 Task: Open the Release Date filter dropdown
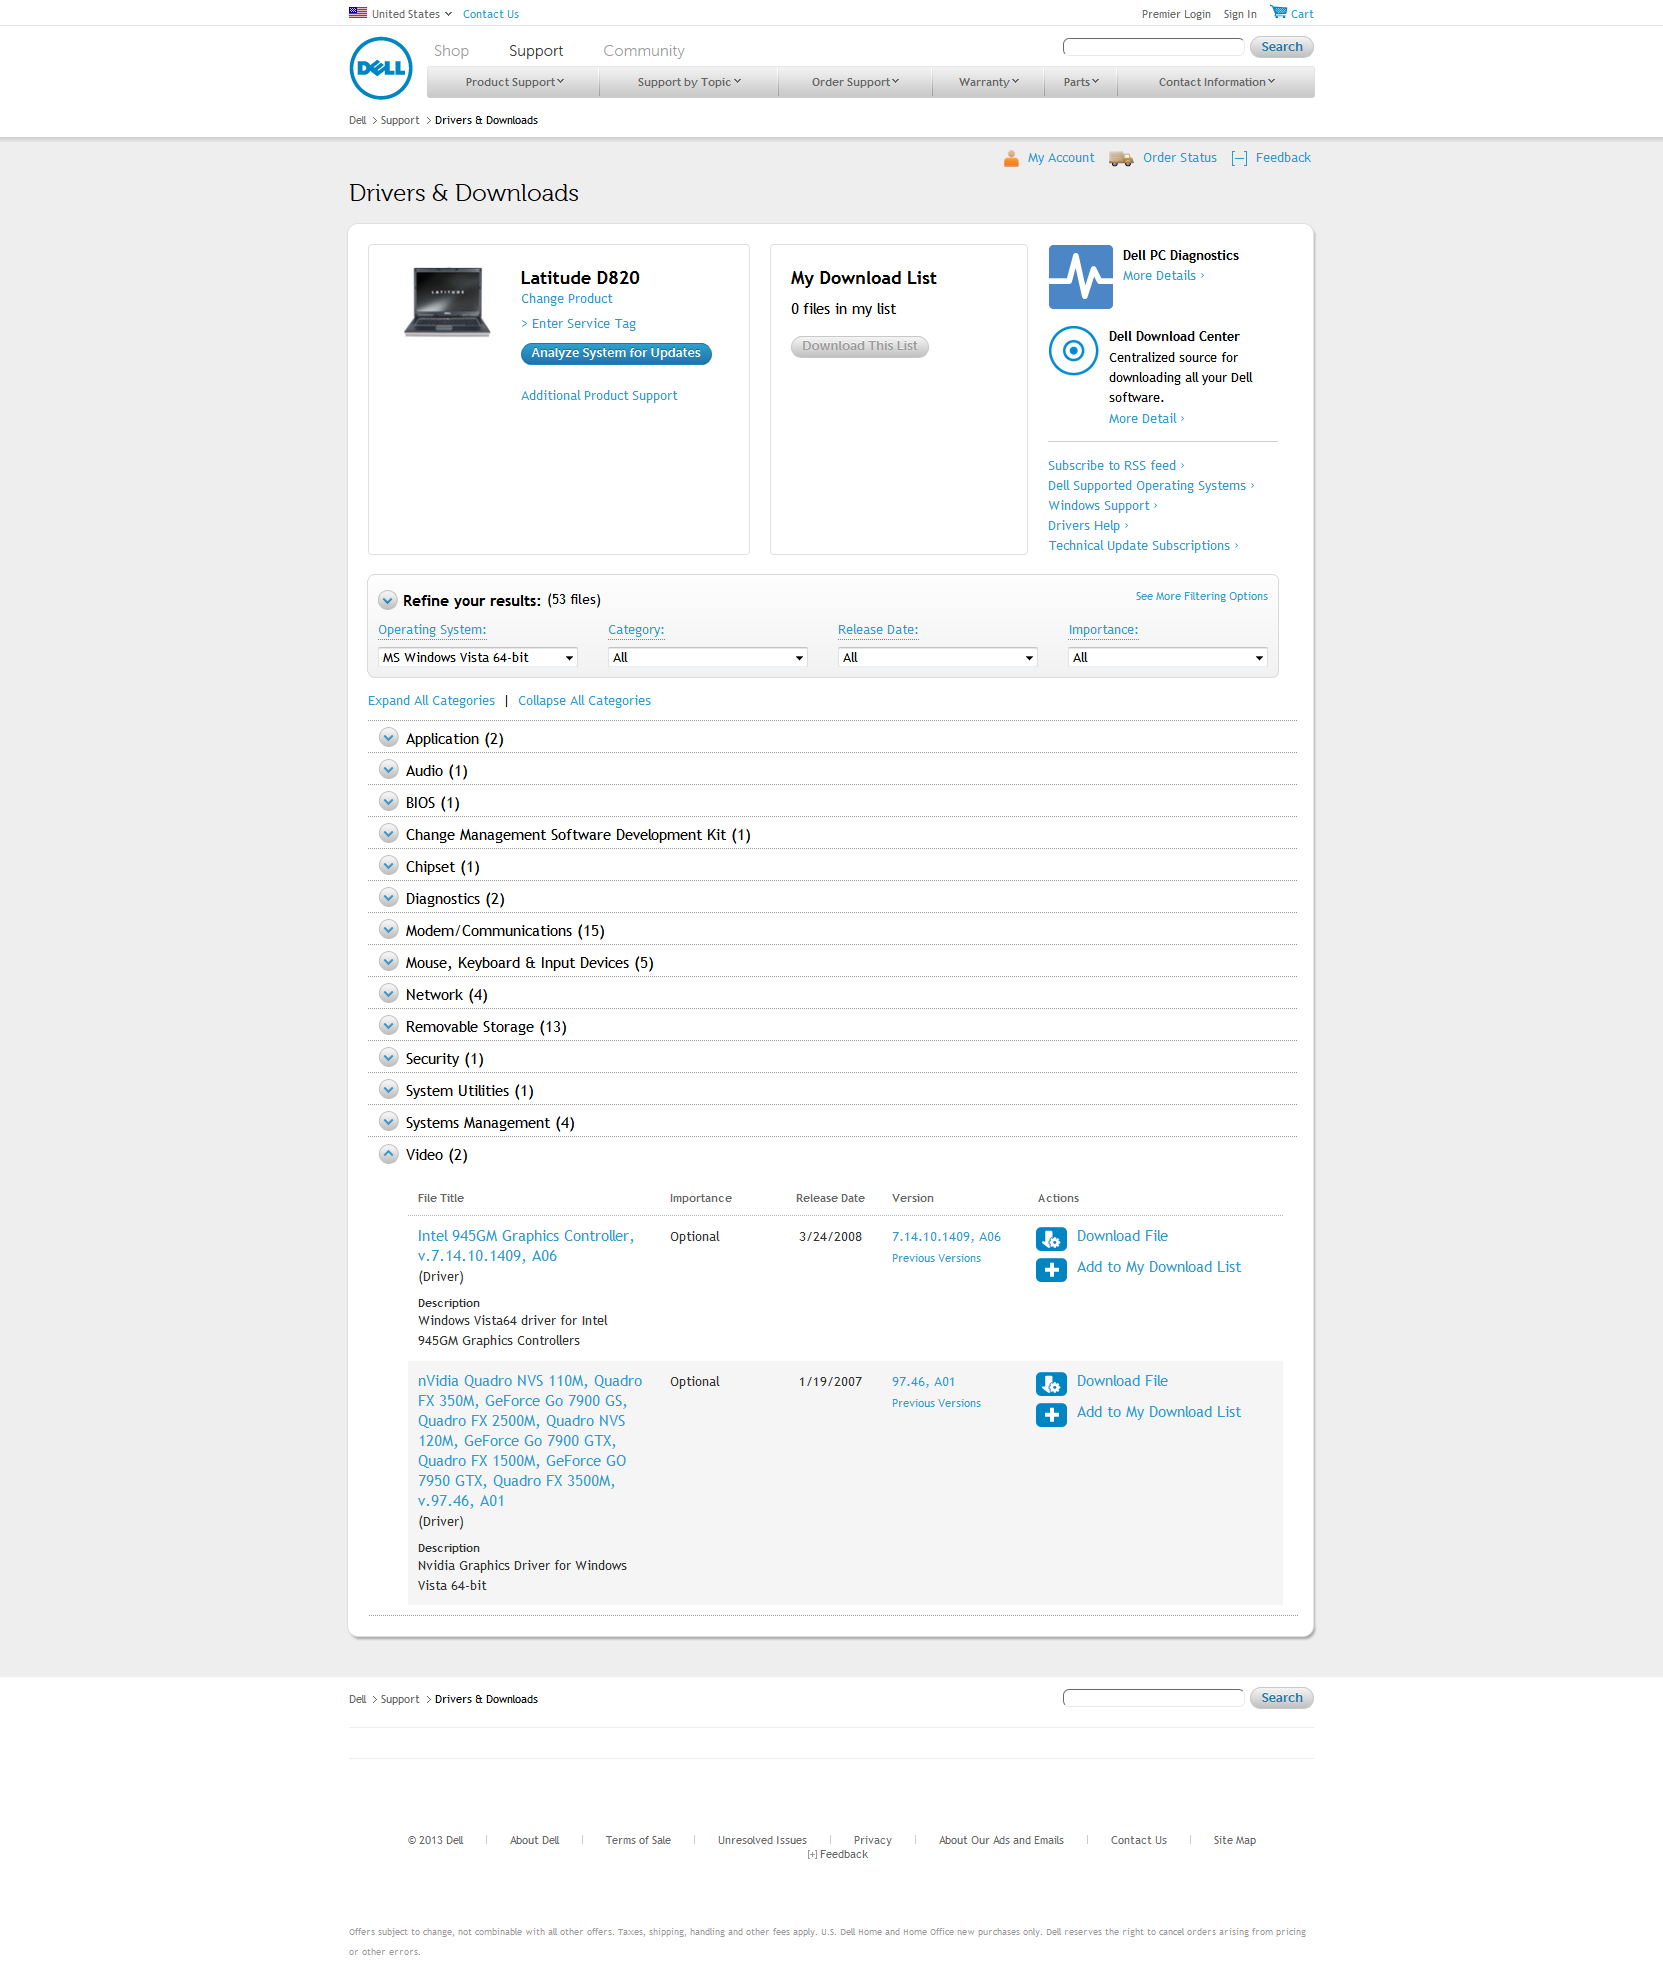tap(938, 657)
